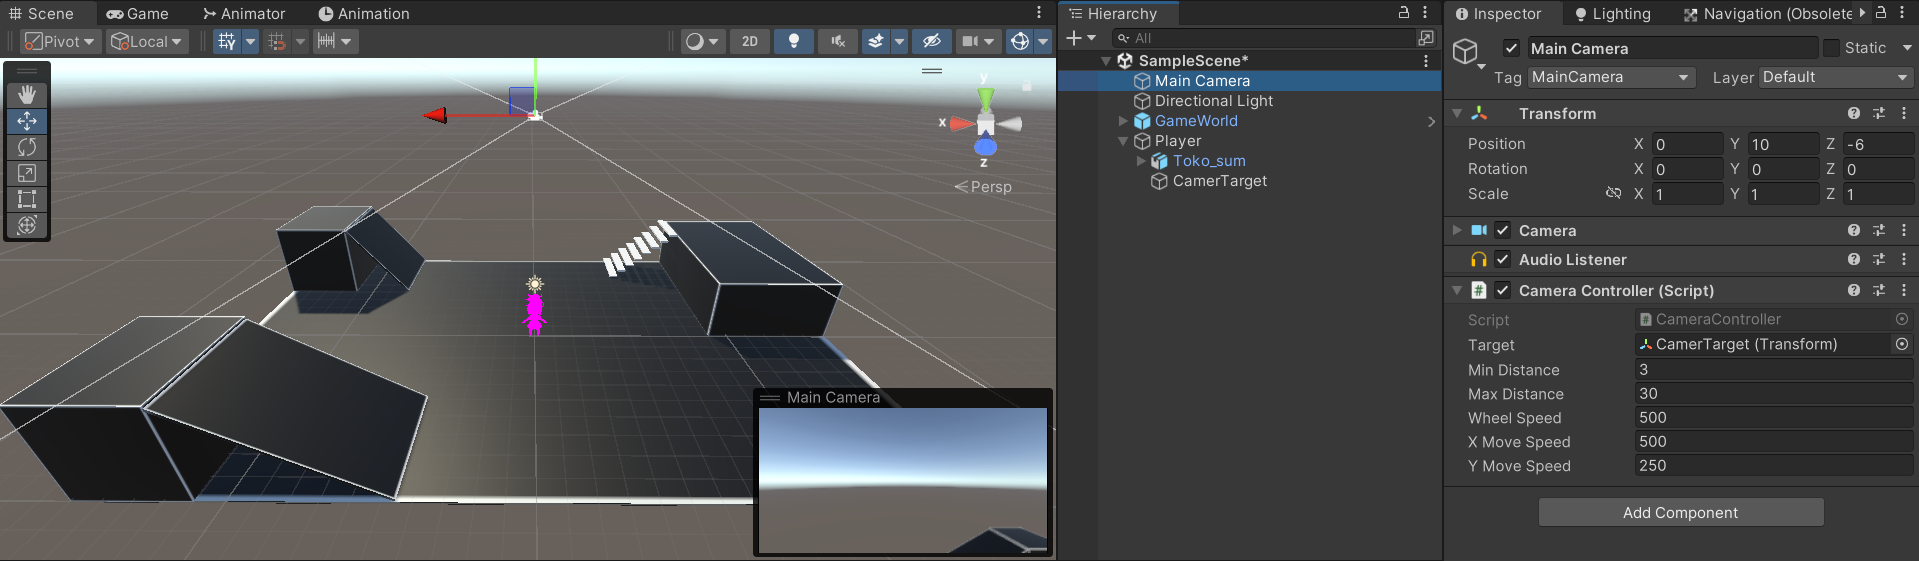Expand the GameWorld object
Screen dimensions: 1919x561
[x=1123, y=121]
